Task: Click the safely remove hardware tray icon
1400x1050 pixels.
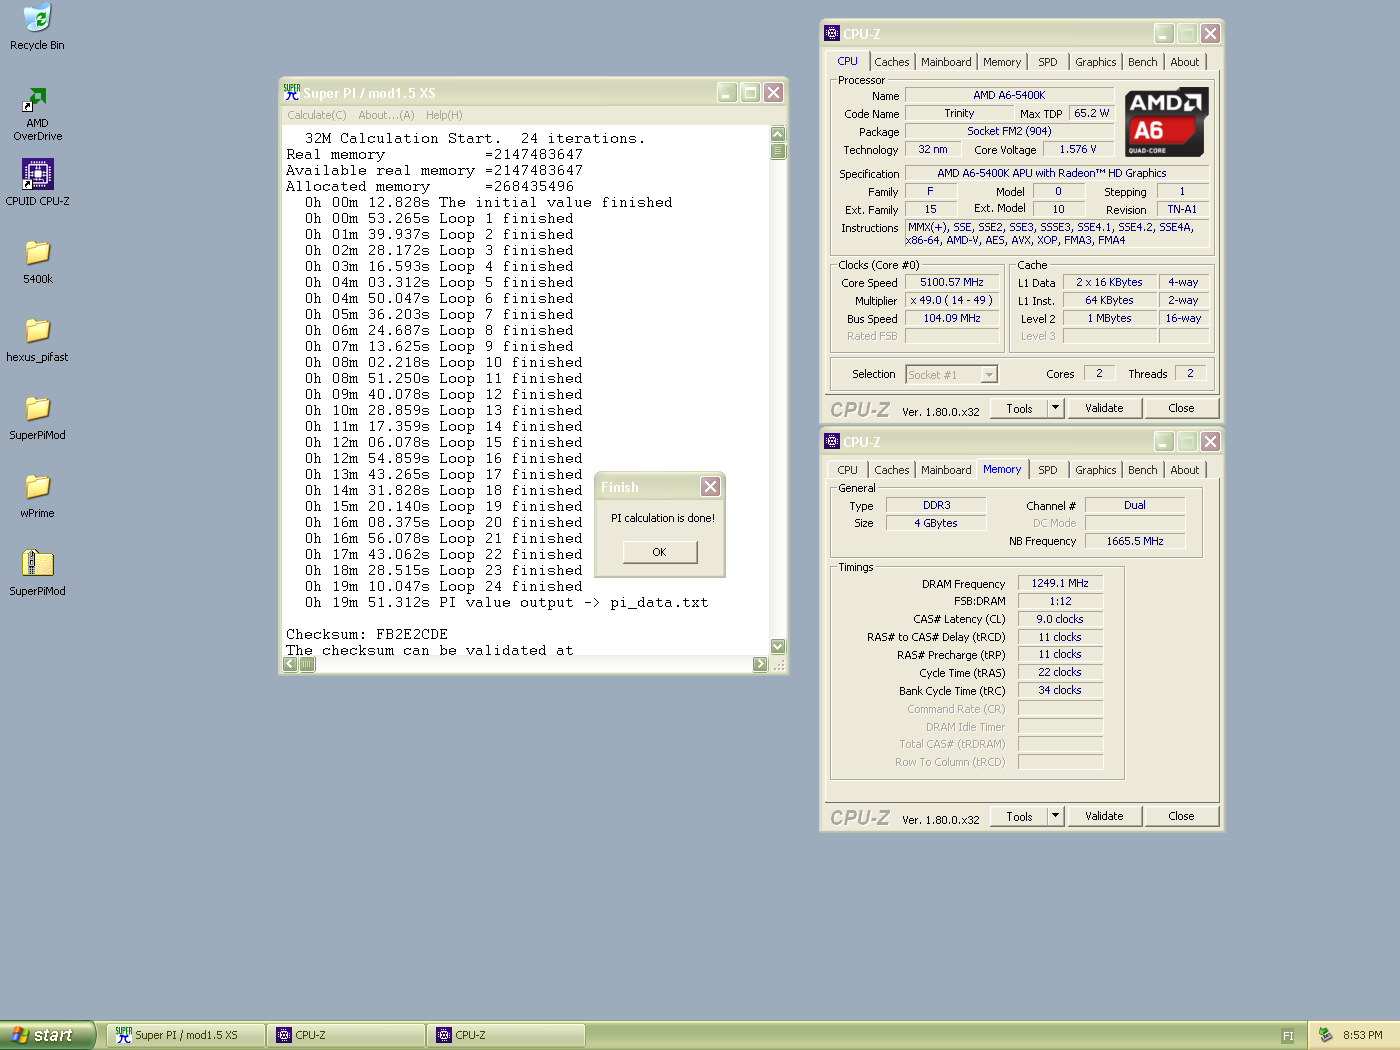Action: coord(1325,1035)
